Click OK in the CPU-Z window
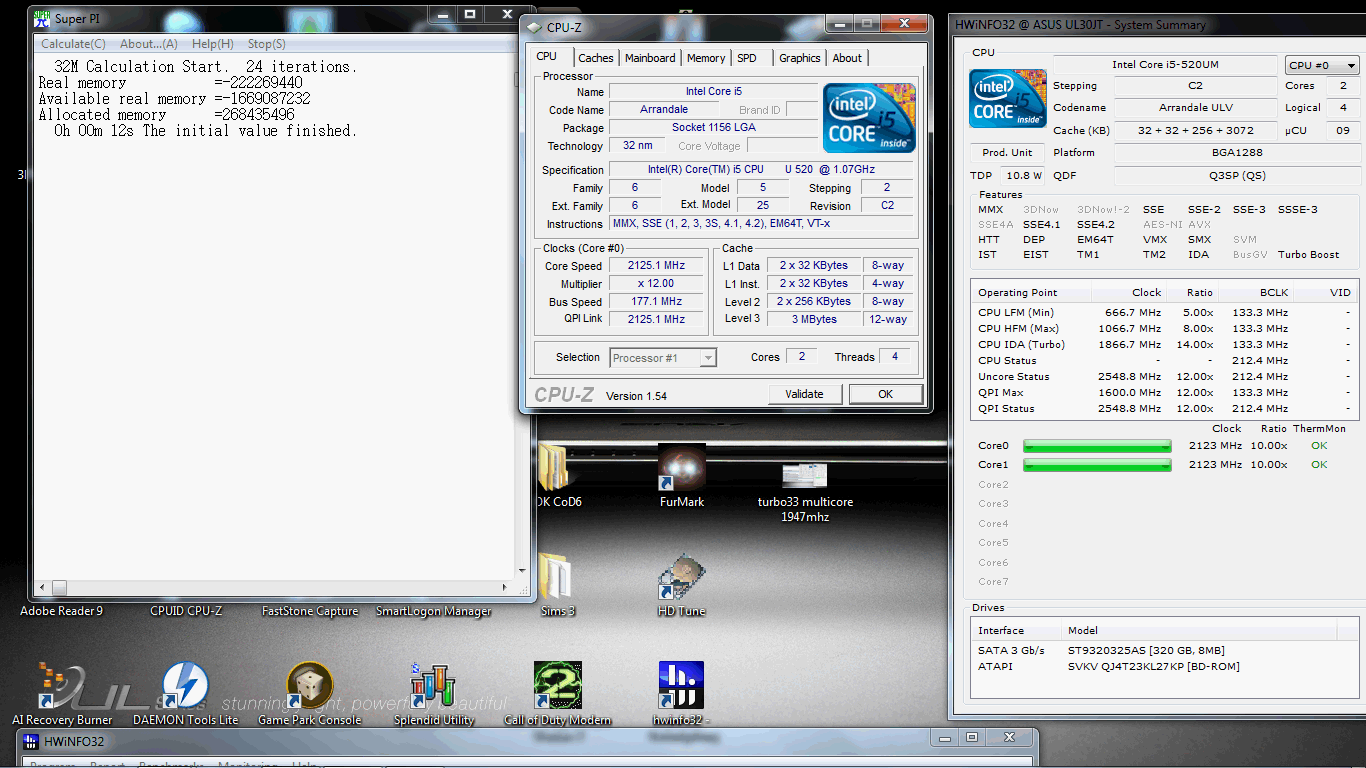This screenshot has width=1366, height=768. [885, 394]
